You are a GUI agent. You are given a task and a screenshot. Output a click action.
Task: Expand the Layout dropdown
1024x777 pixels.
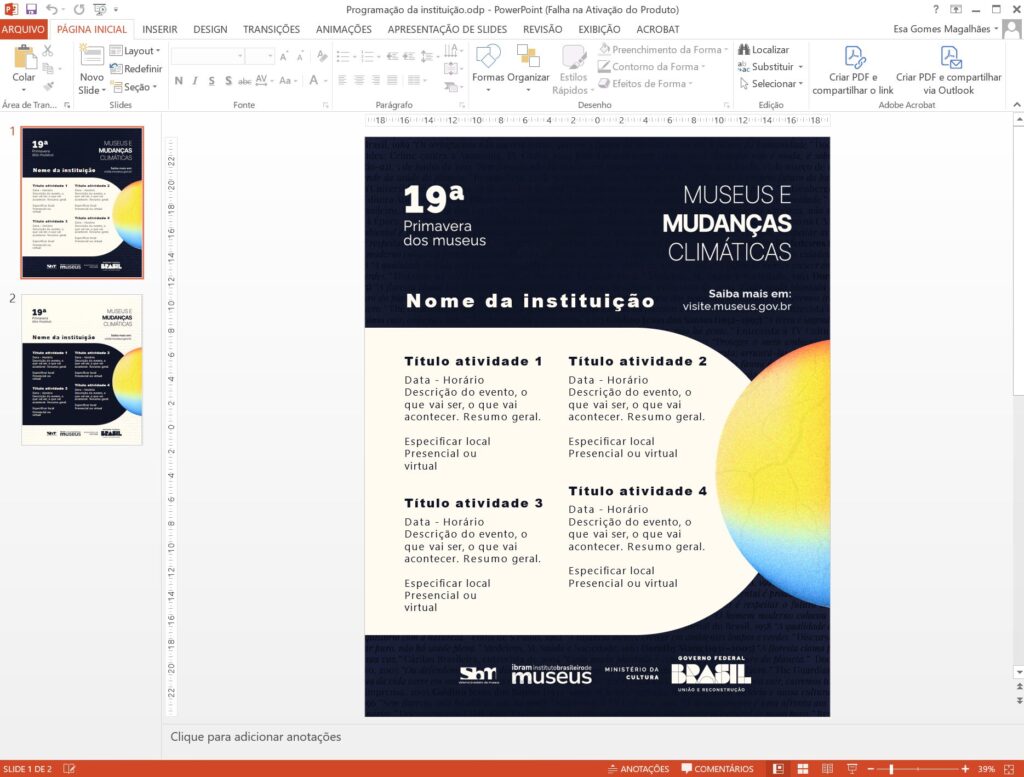135,50
